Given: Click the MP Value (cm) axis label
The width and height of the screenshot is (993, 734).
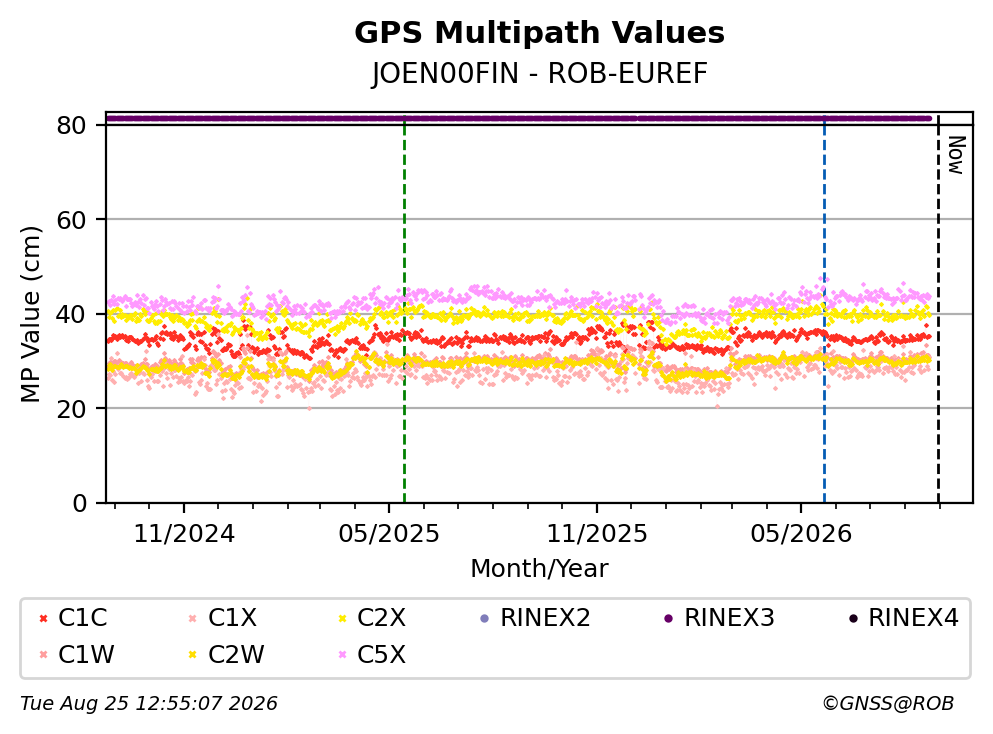Looking at the screenshot, I should tap(30, 314).
